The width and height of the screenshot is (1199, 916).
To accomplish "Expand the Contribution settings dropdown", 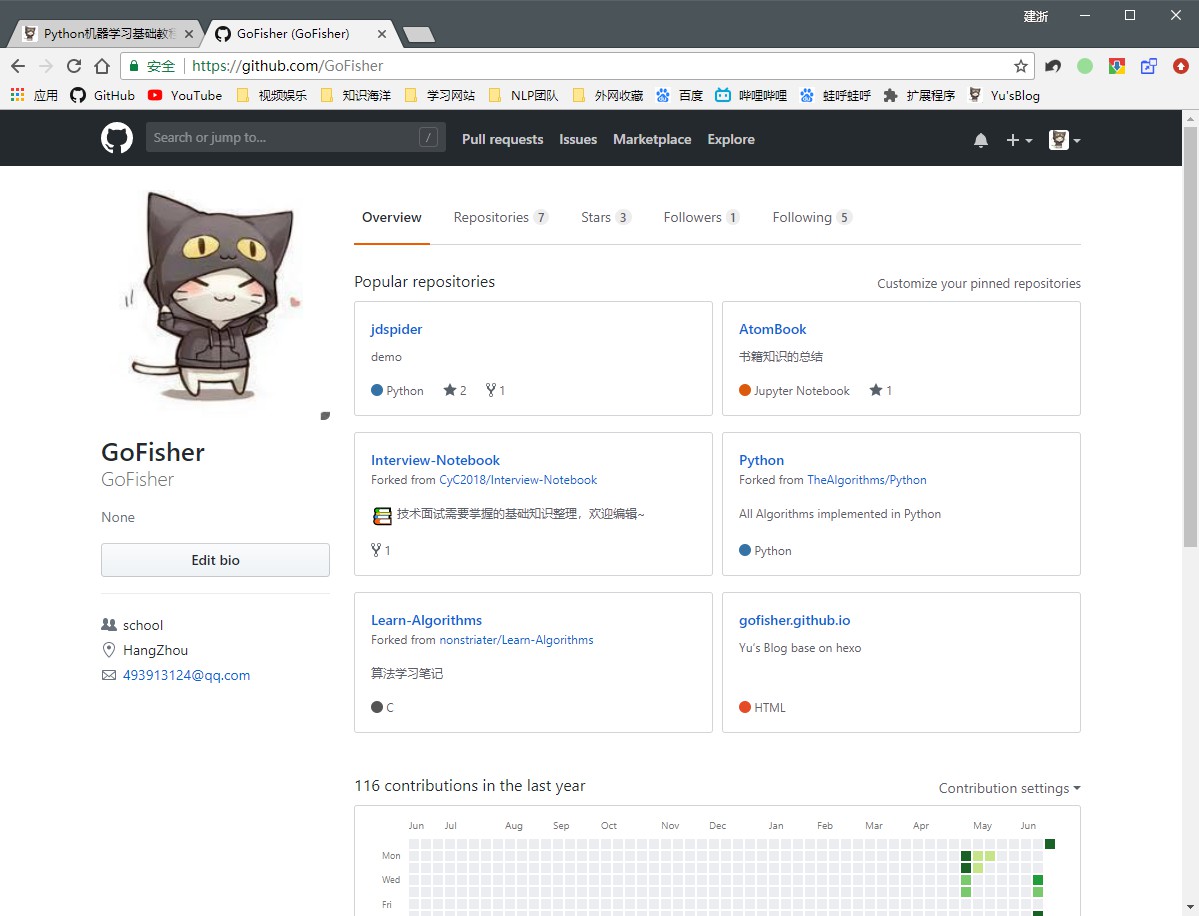I will 1009,788.
